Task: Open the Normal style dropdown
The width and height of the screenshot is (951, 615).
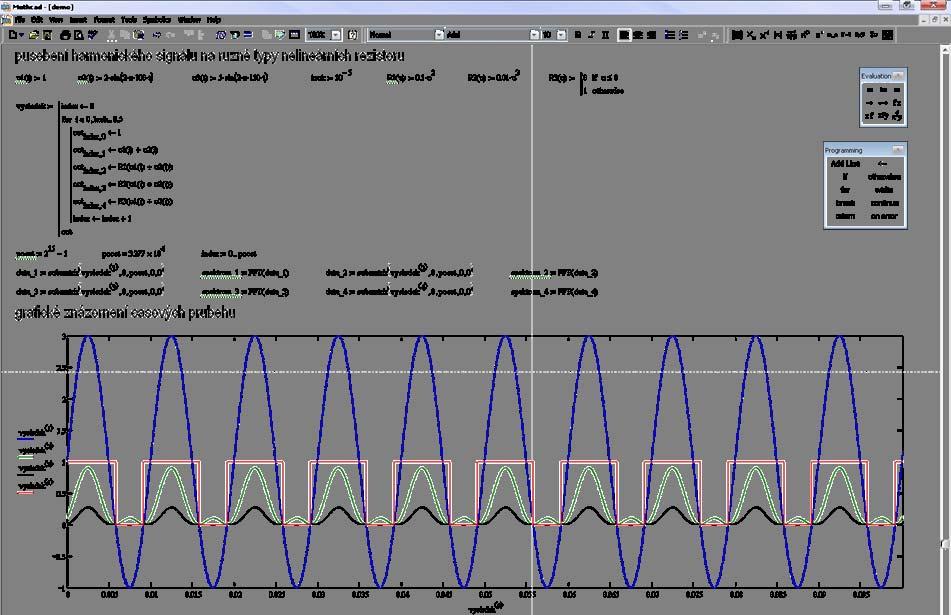Action: pyautogui.click(x=439, y=35)
